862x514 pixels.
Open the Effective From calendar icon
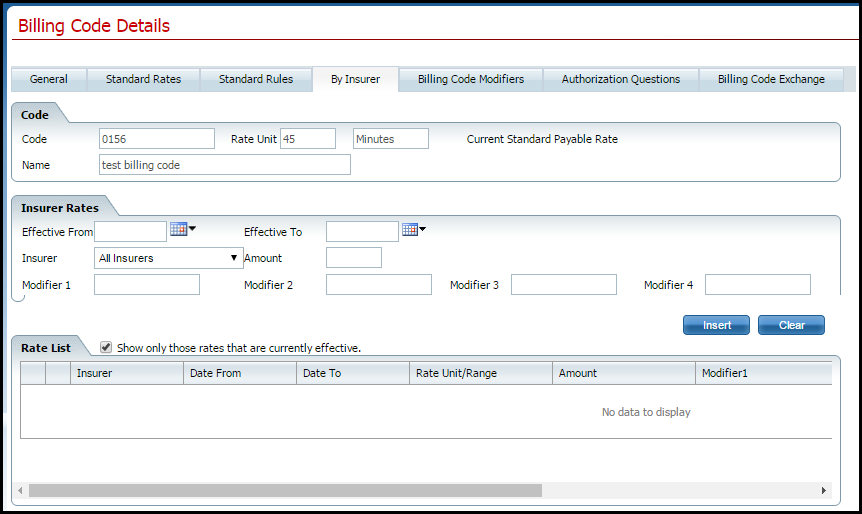click(x=179, y=229)
